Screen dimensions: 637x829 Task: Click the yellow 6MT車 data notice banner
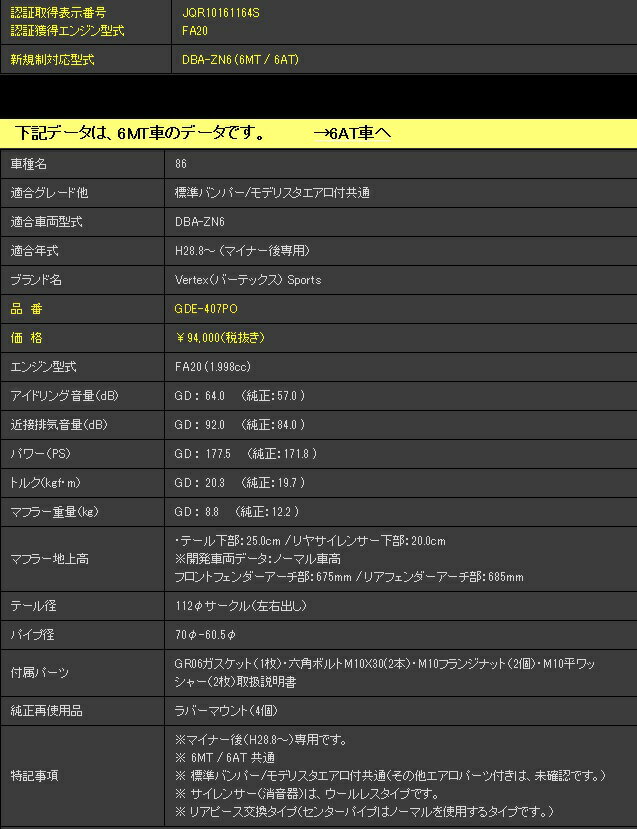[x=140, y=133]
